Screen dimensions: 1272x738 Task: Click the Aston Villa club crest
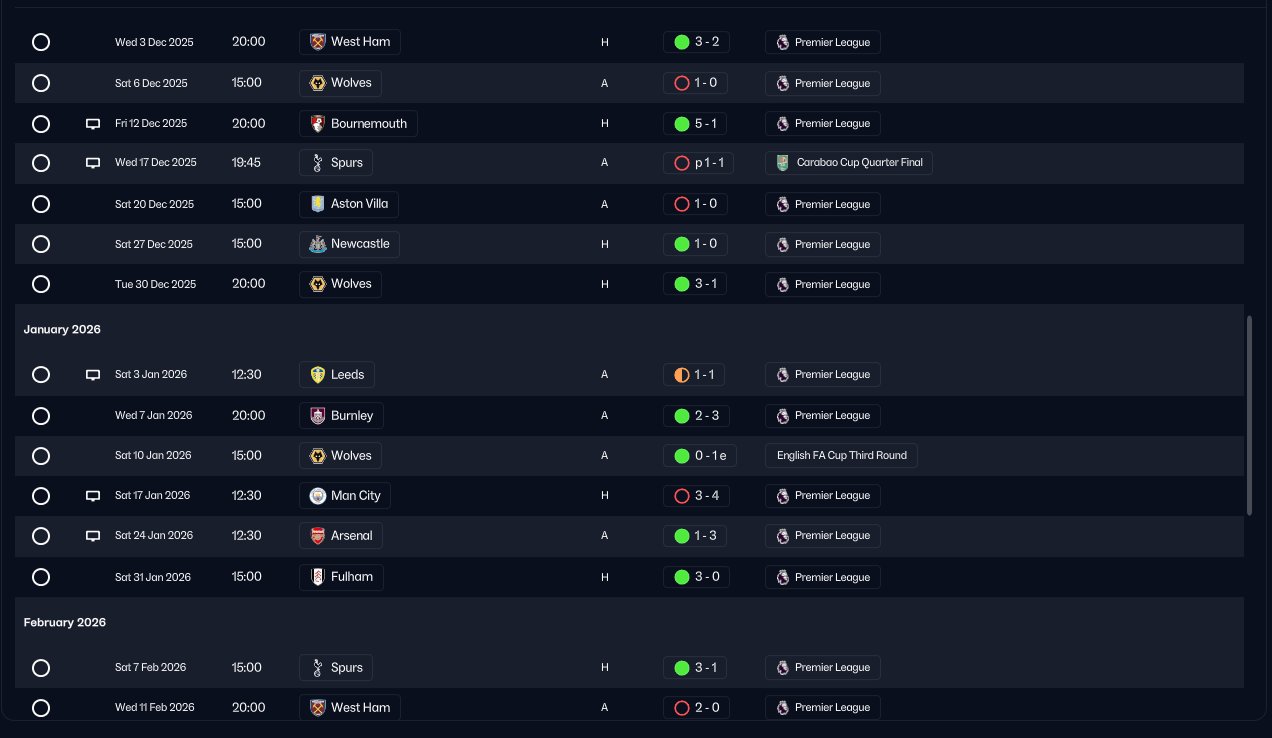(x=318, y=204)
